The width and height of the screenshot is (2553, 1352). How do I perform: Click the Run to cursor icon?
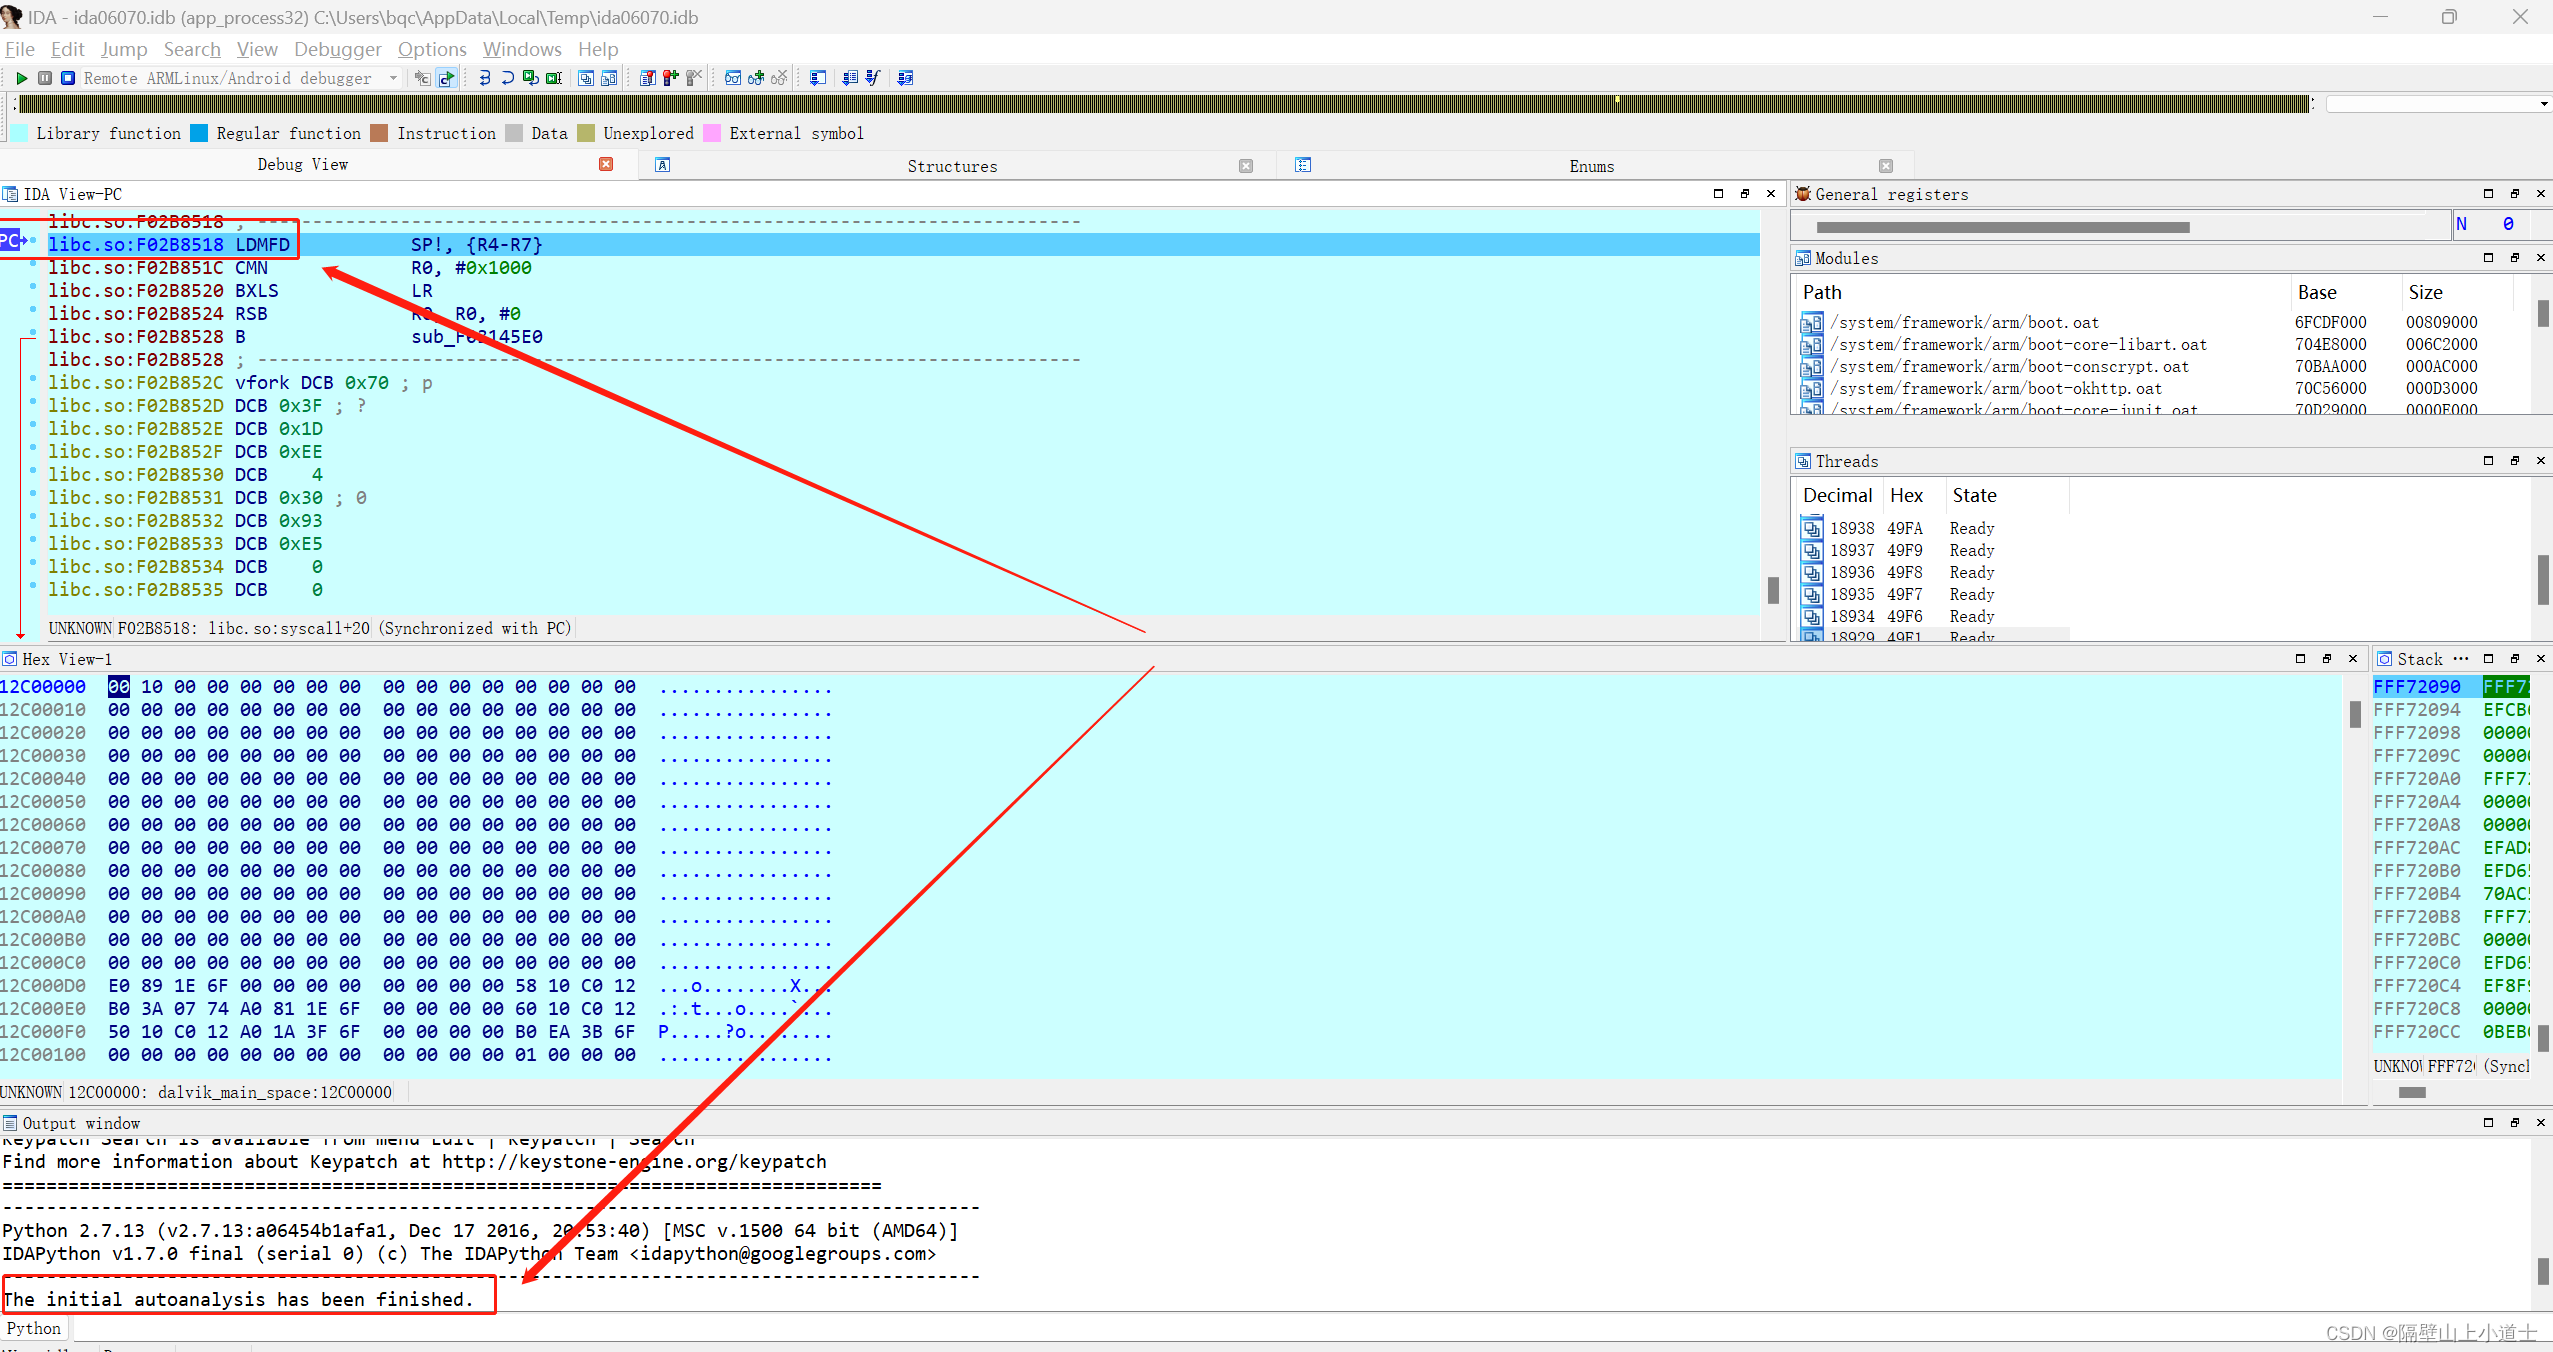(x=554, y=78)
